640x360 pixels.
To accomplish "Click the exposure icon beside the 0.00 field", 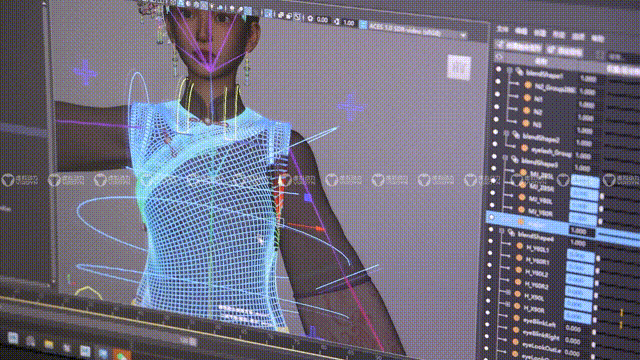I will [310, 19].
